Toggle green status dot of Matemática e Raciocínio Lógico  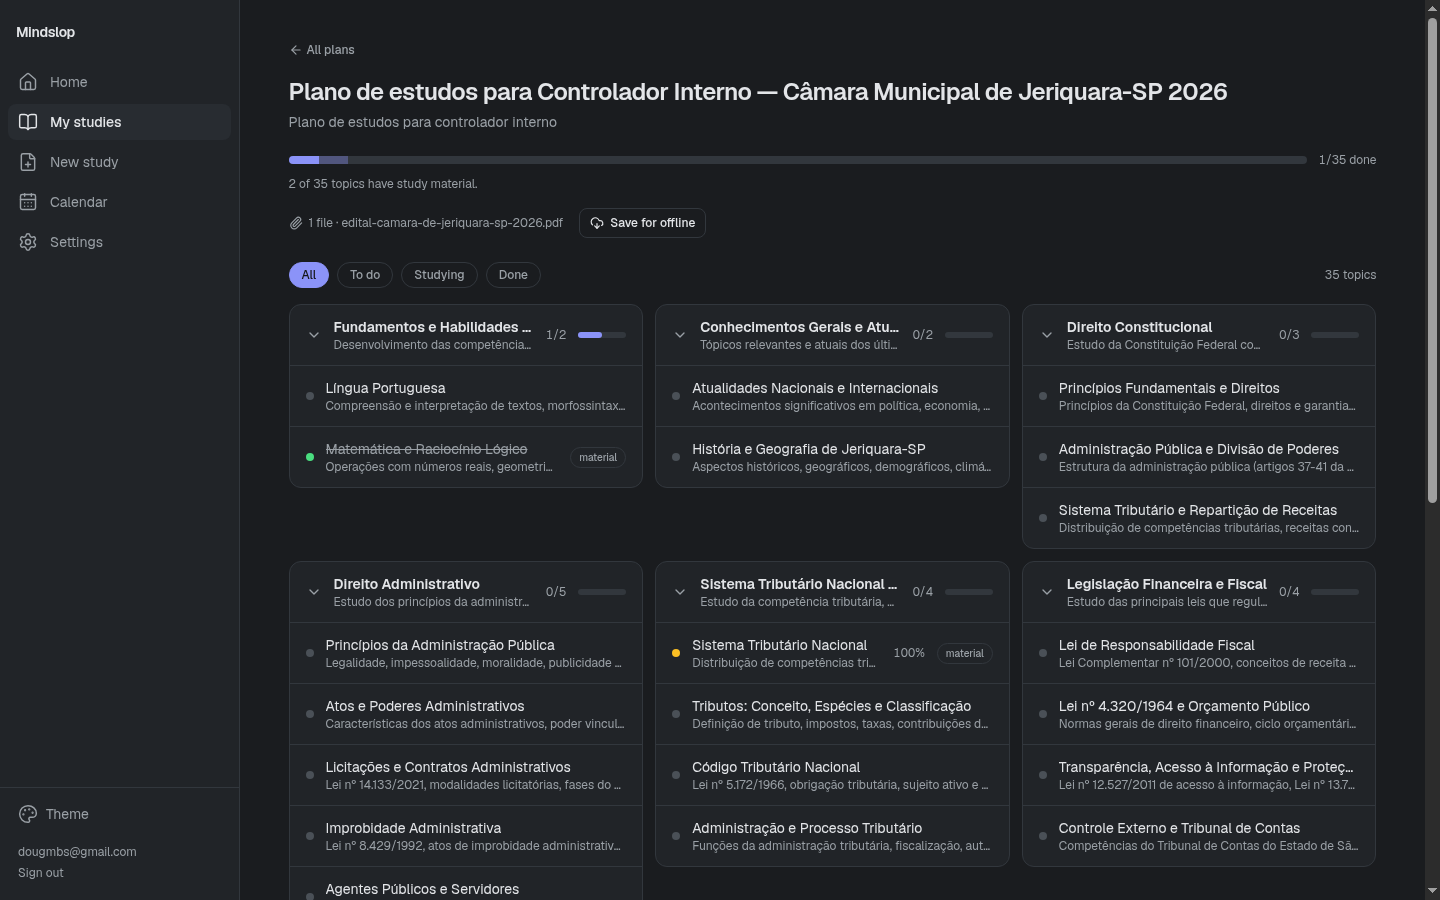(310, 457)
